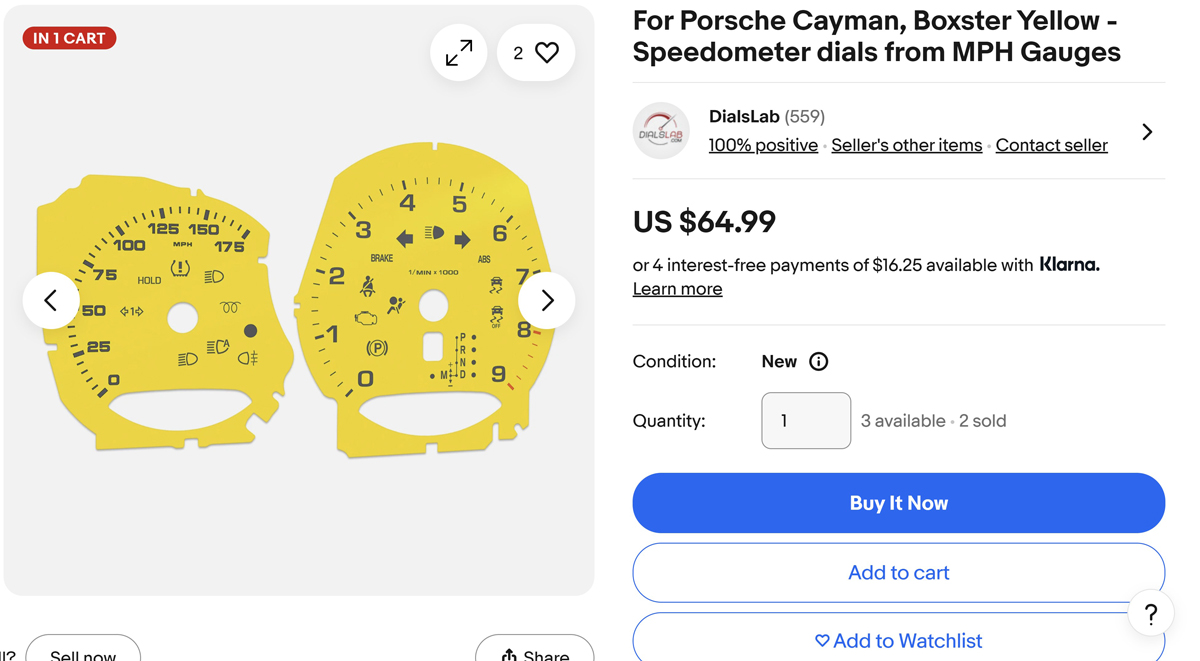Open Klarna Learn more link
Image resolution: width=1200 pixels, height=661 pixels.
(677, 289)
